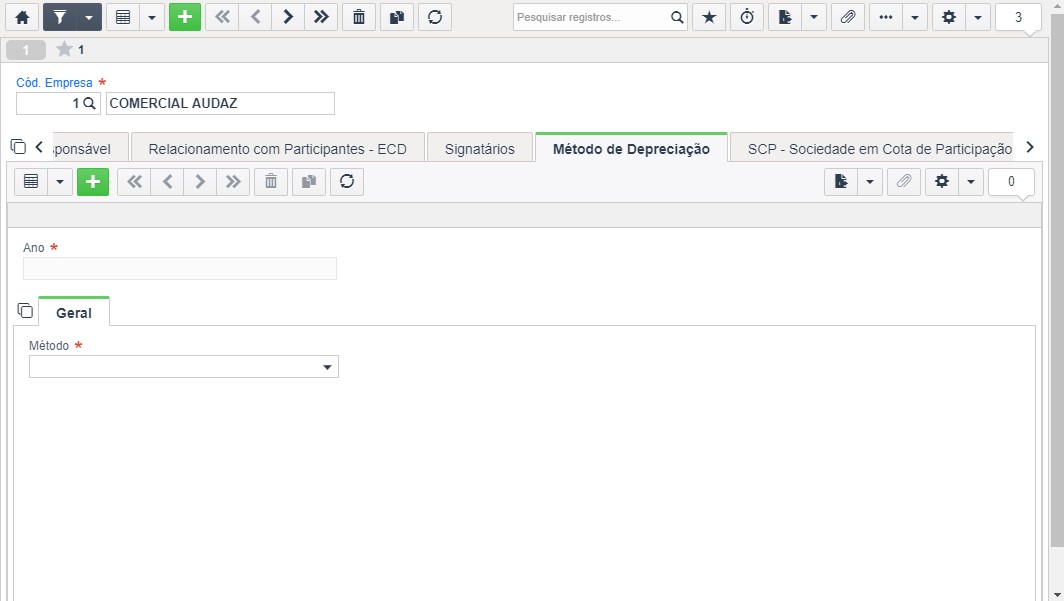Expand sub-panel grid view dropdown arrow
This screenshot has height=601, width=1064.
[60, 181]
